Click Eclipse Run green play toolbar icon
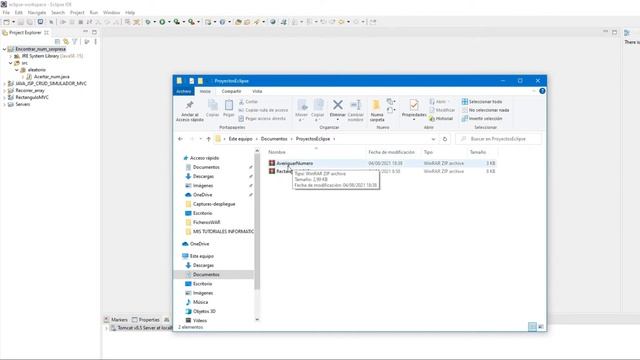Screen dimensions: 640x360 (x=162, y=22)
